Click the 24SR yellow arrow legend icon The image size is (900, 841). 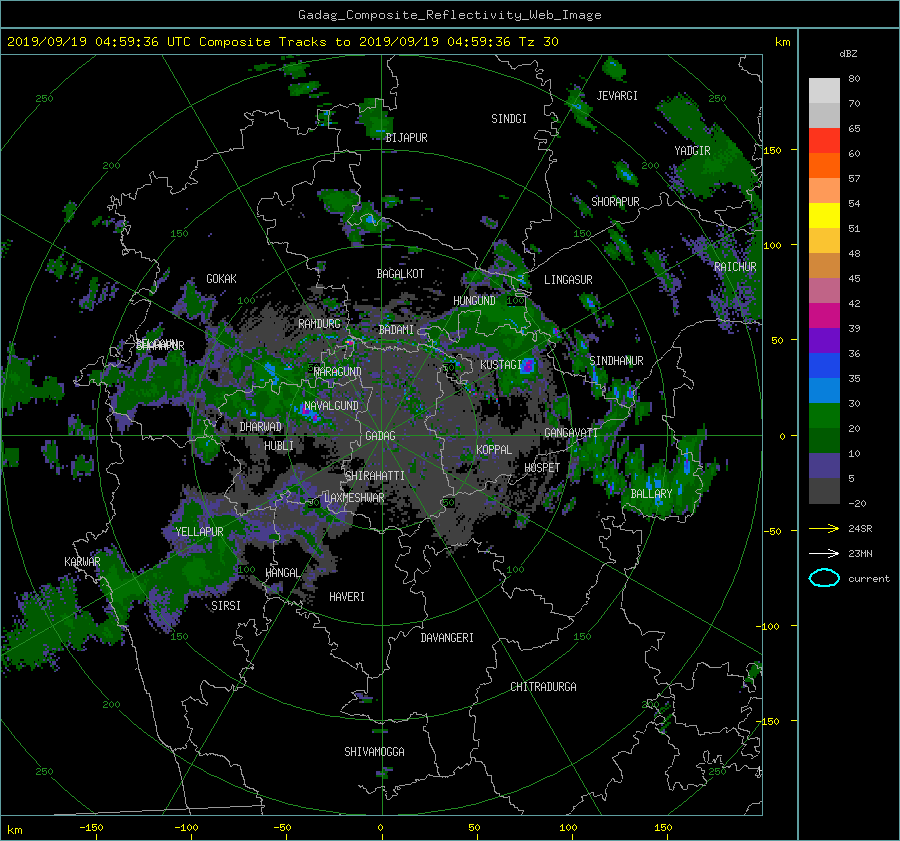(824, 528)
